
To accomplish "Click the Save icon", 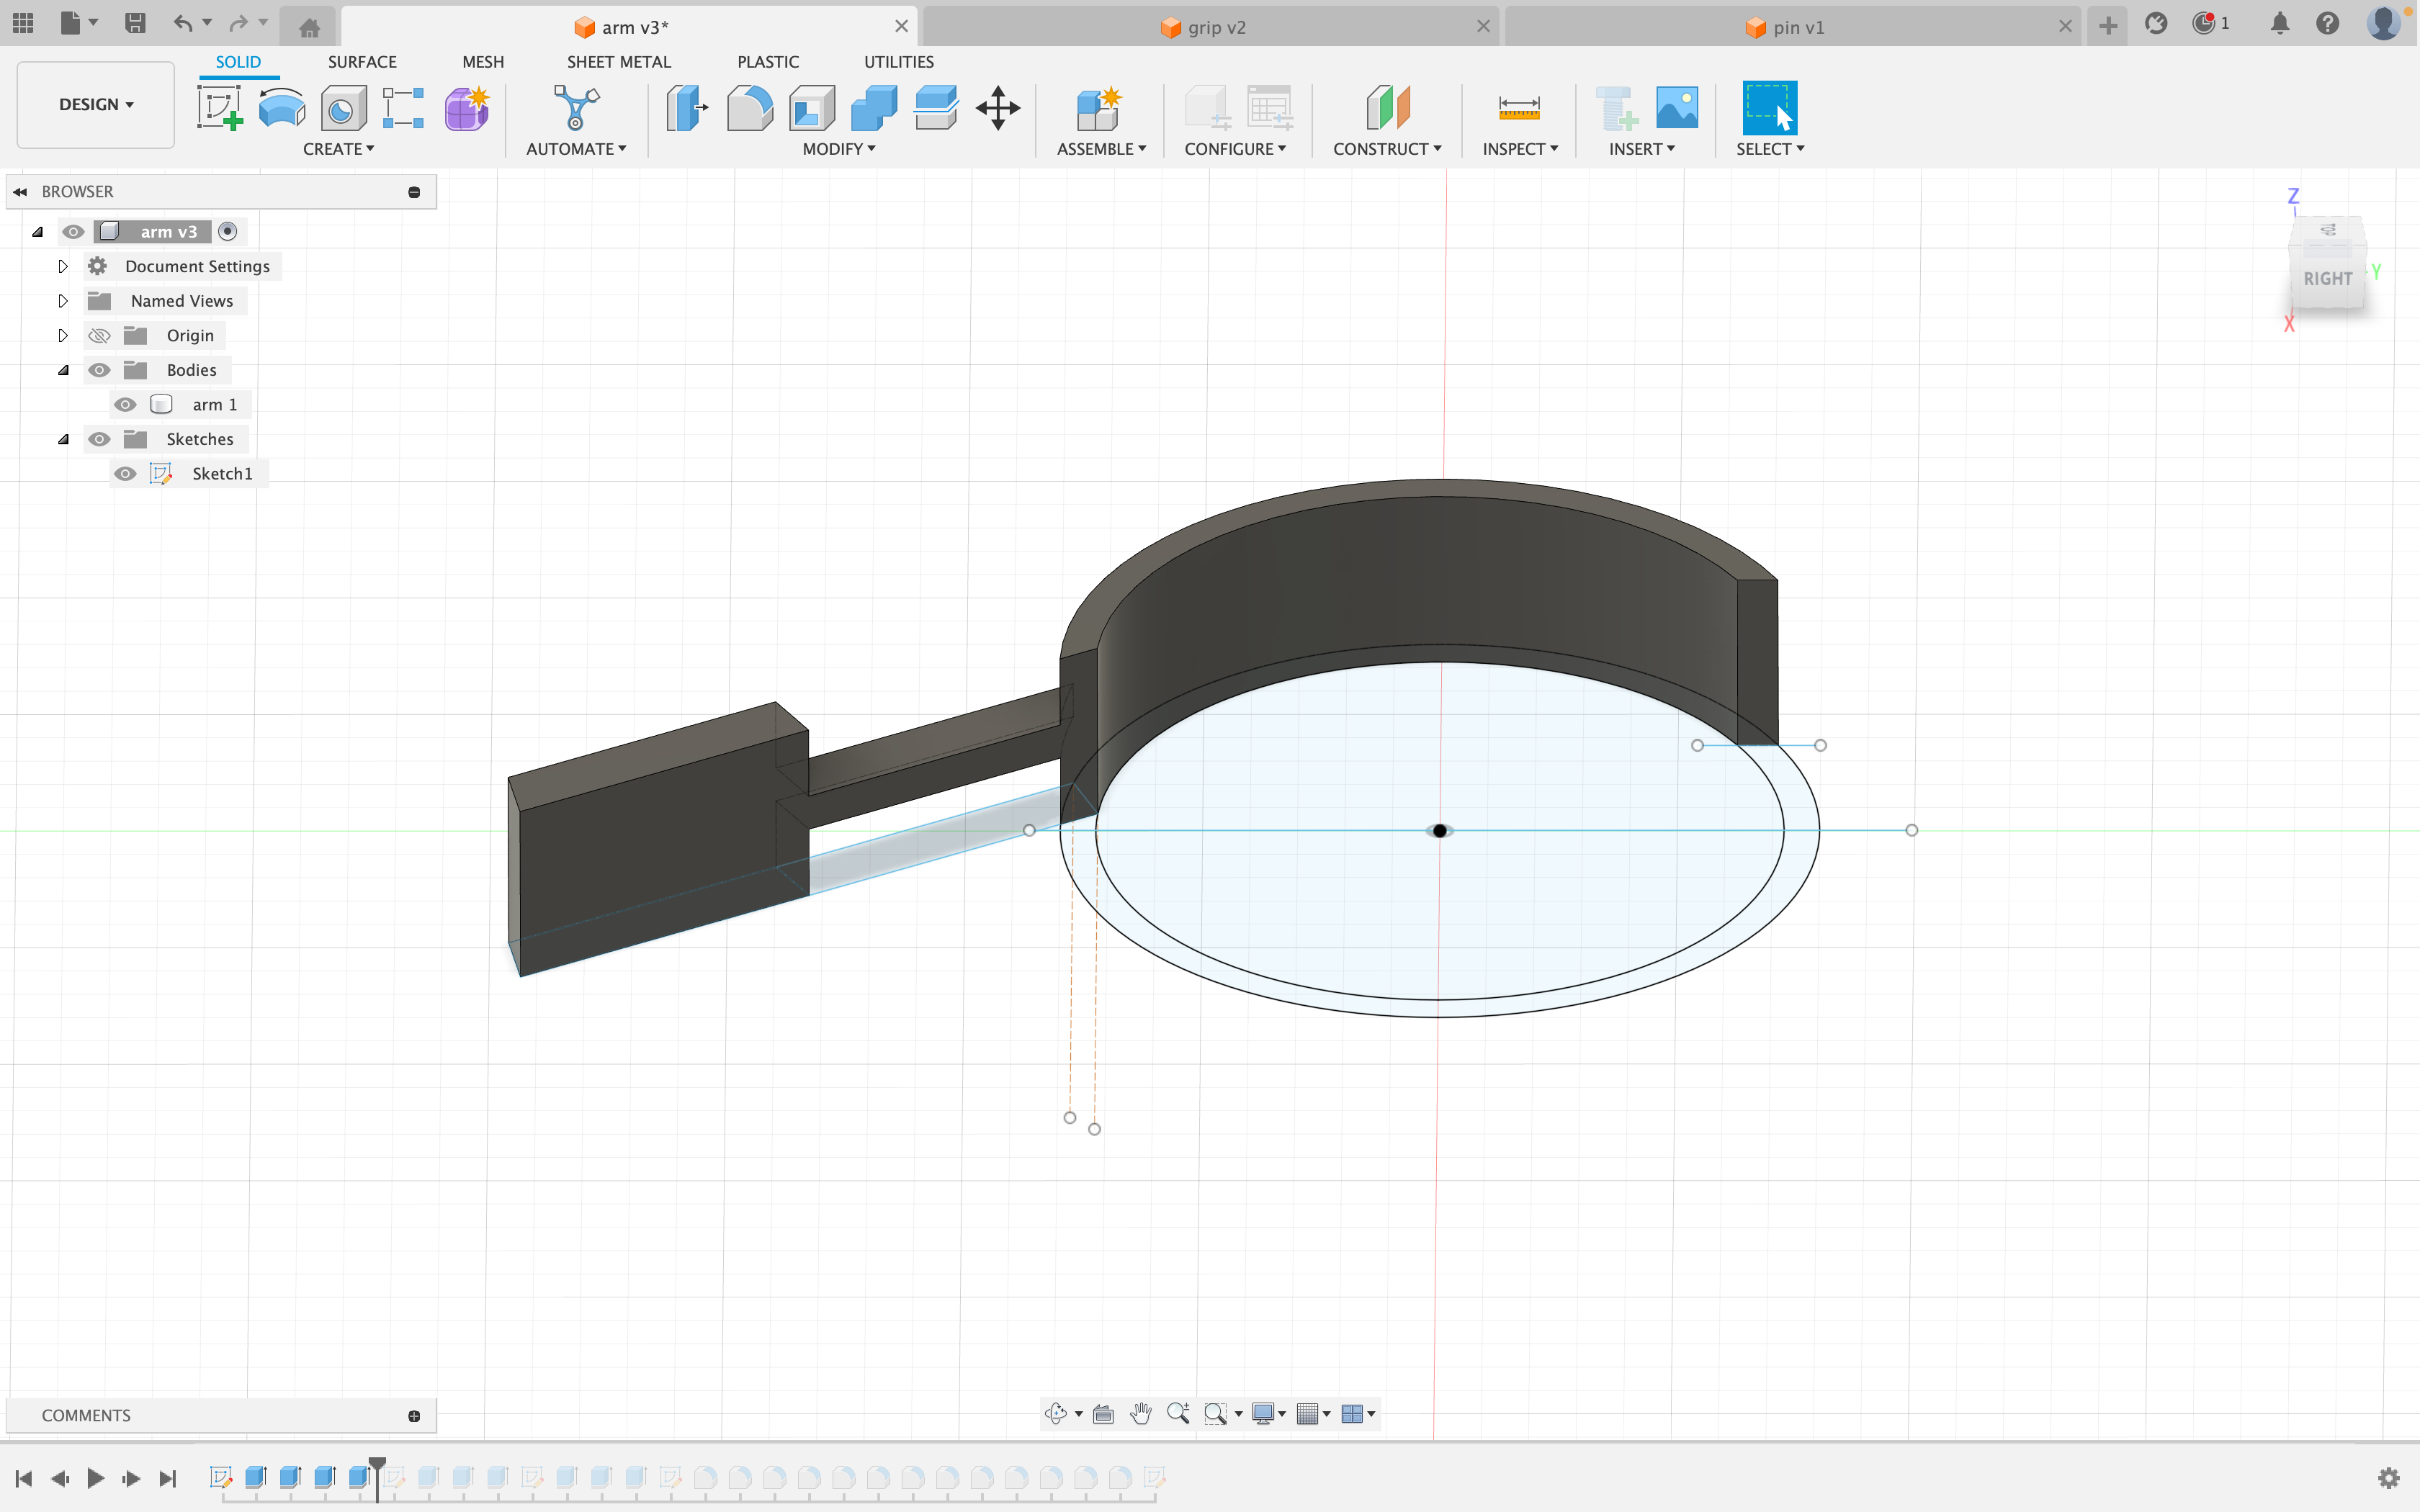I will (x=135, y=23).
